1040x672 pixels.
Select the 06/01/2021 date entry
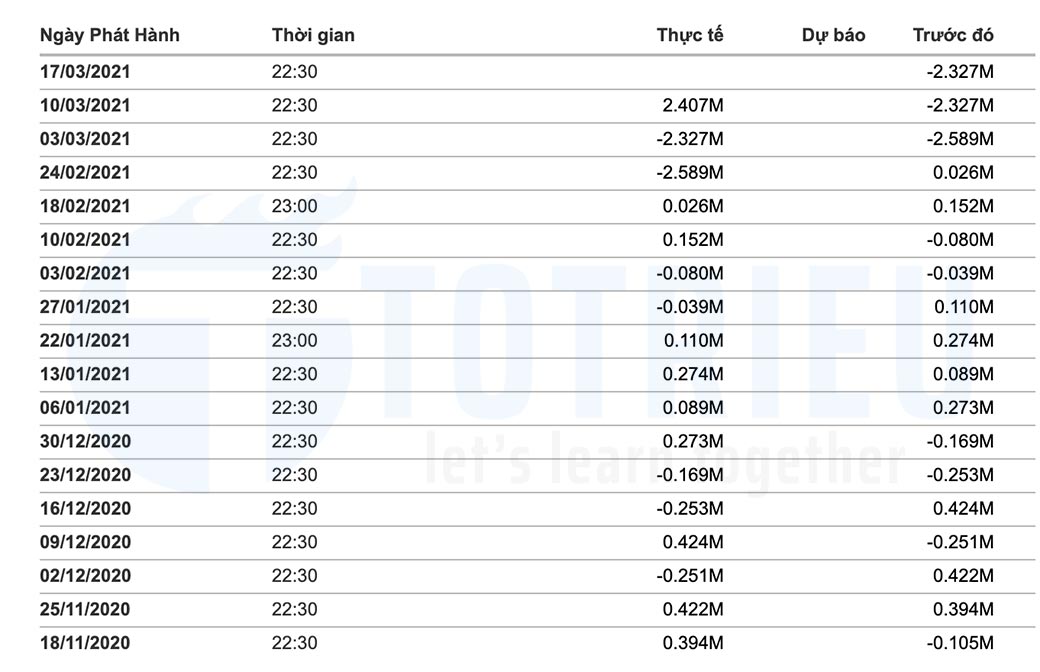85,408
